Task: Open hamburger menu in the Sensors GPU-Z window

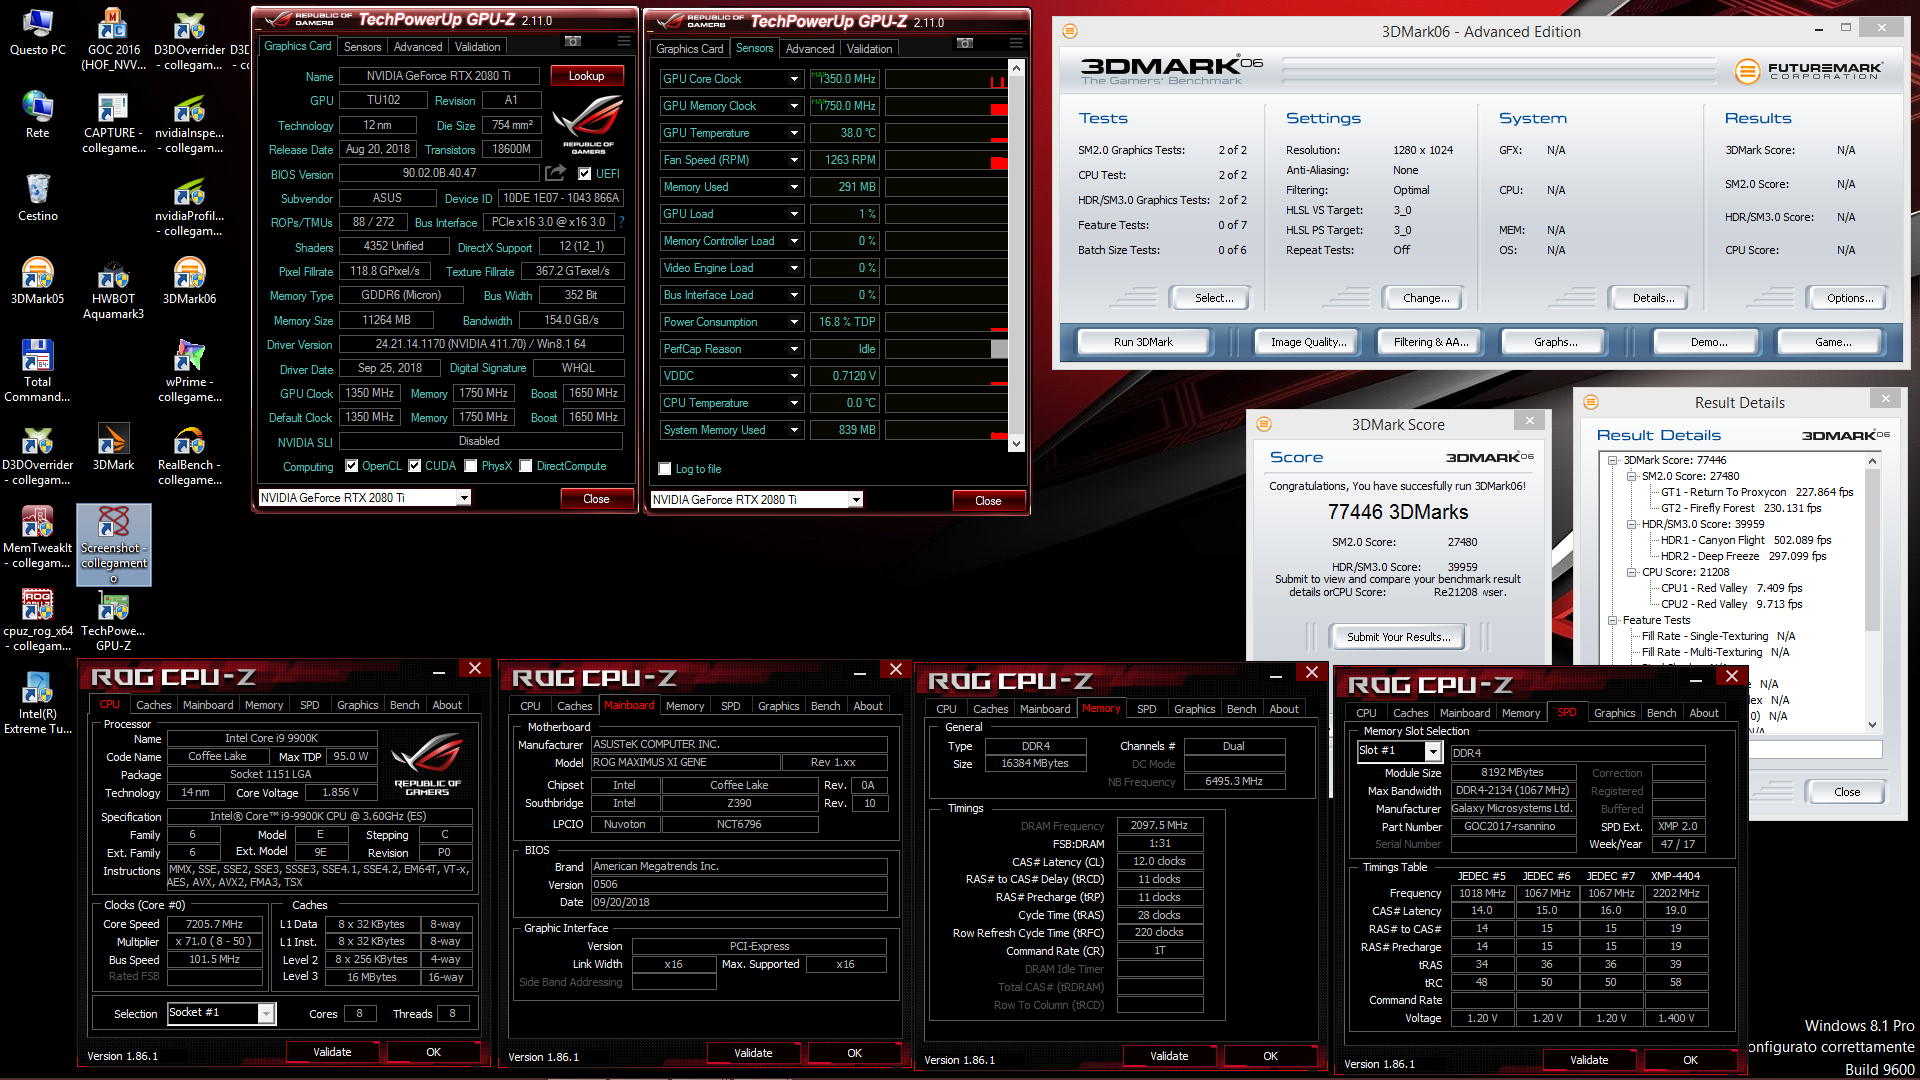Action: tap(1016, 43)
